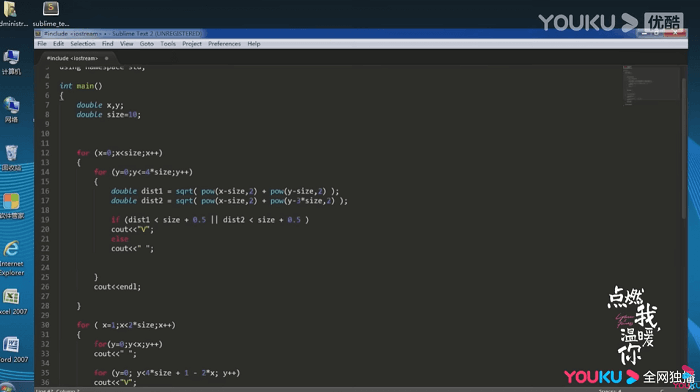Click the 'double x,y;' line
The image size is (700, 392).
point(100,105)
